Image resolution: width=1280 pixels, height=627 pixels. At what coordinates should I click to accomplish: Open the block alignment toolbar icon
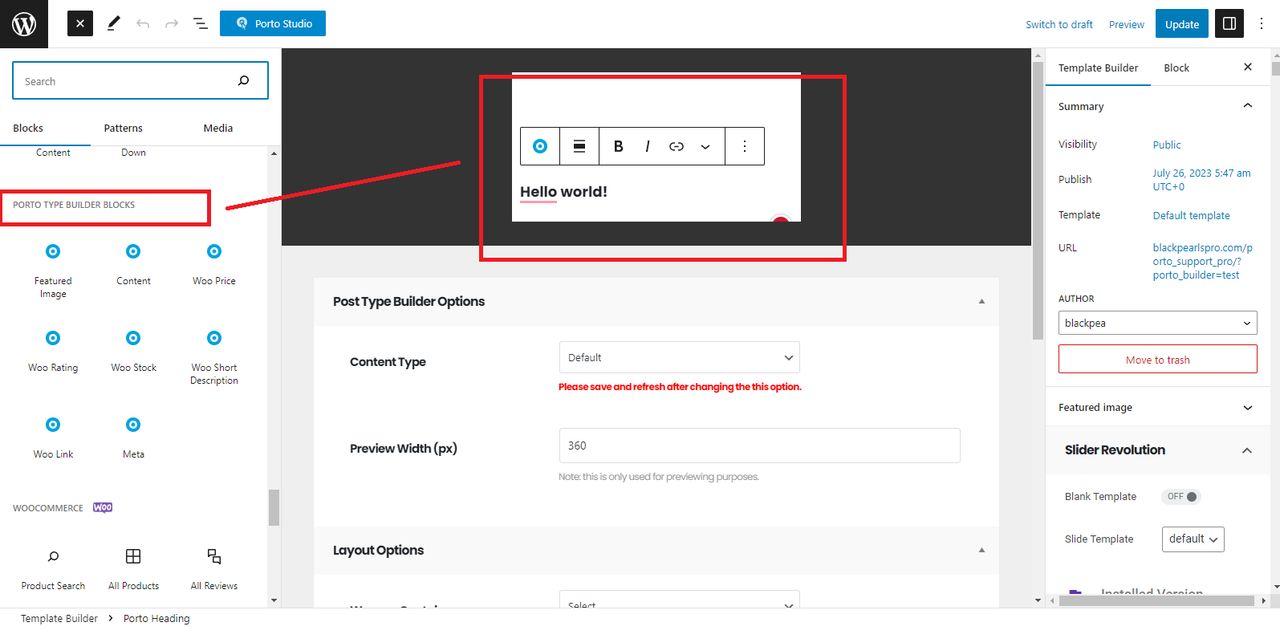(x=579, y=146)
